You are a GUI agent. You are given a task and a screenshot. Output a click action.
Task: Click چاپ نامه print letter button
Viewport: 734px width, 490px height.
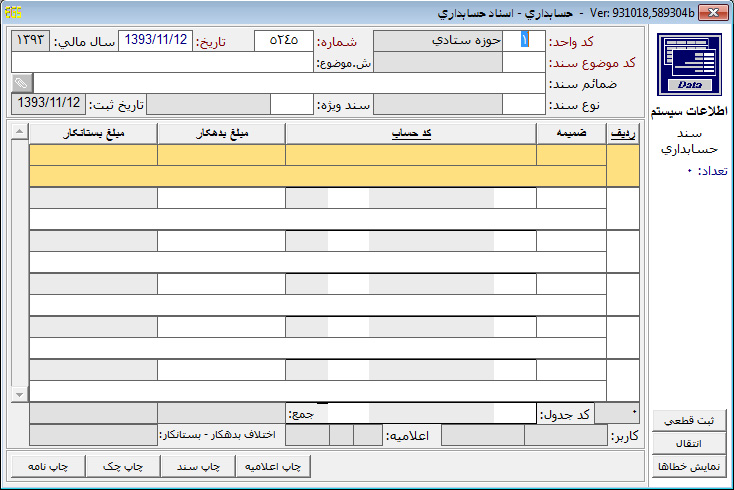48,466
